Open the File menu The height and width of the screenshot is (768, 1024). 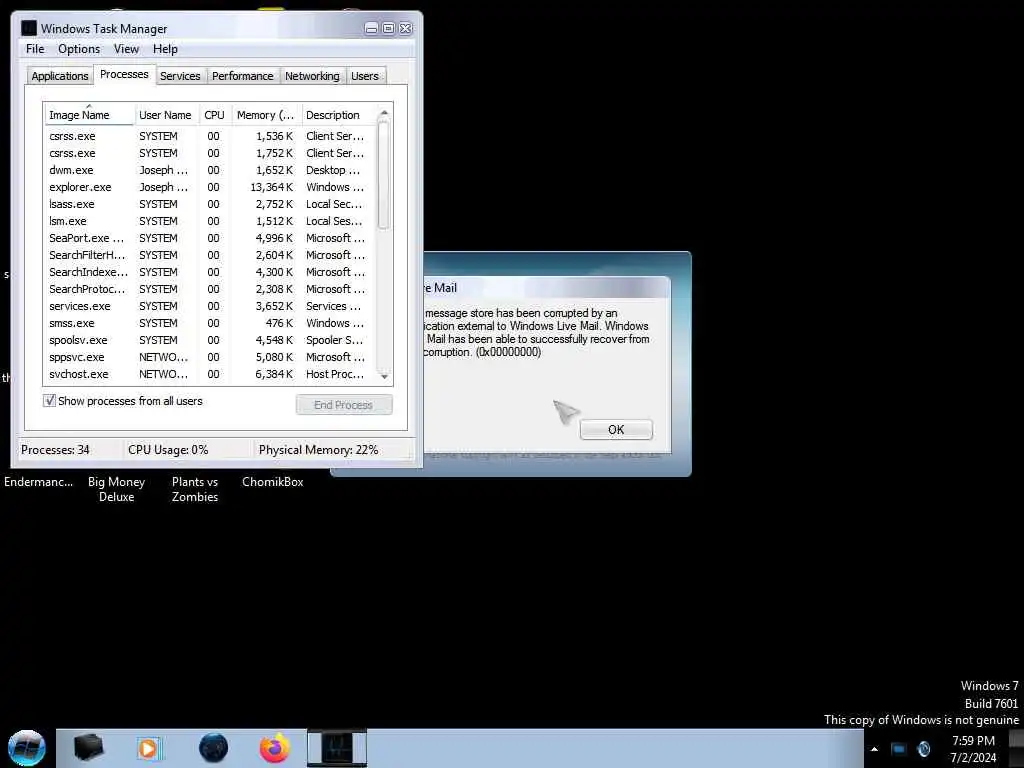(x=35, y=49)
